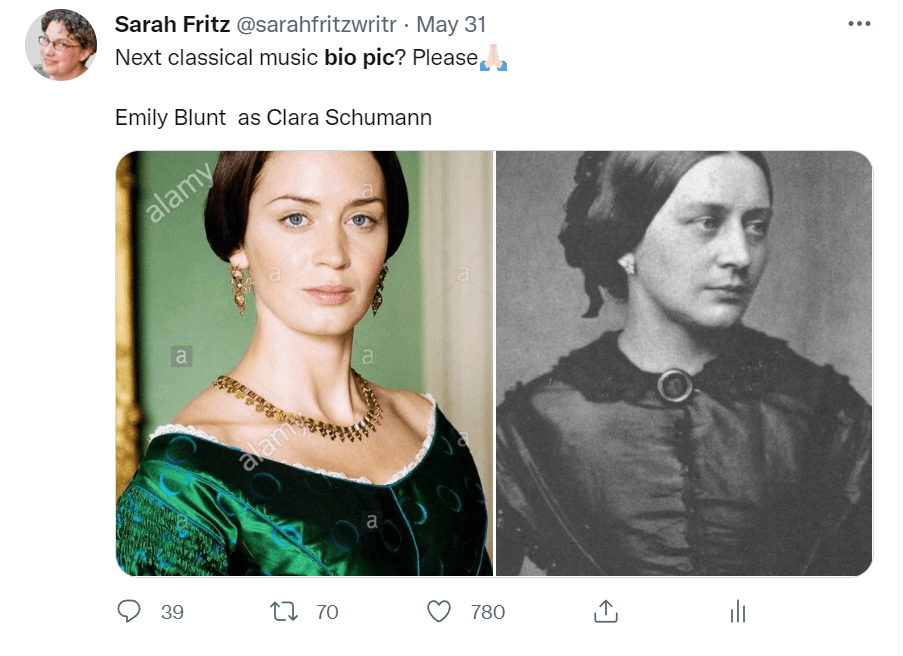Open the Sarah Fritz display name link

pyautogui.click(x=173, y=24)
